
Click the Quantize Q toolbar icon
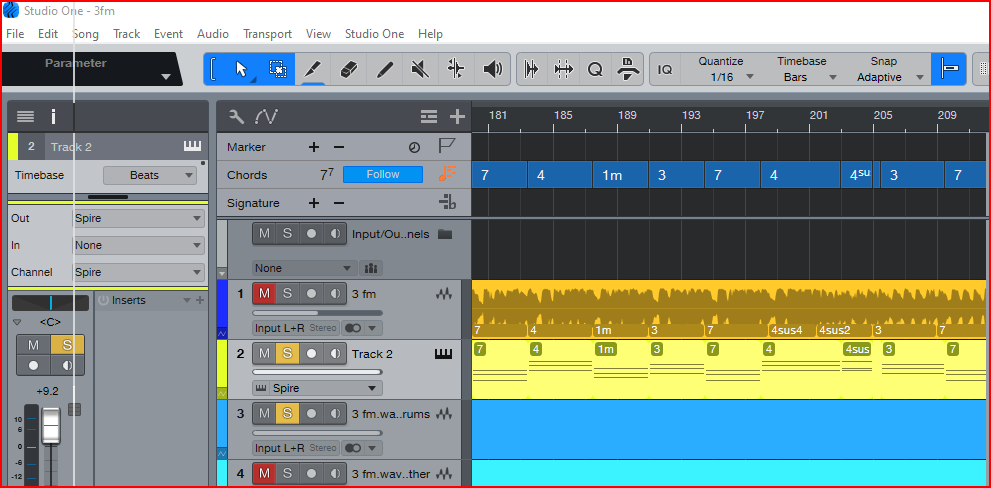click(595, 69)
